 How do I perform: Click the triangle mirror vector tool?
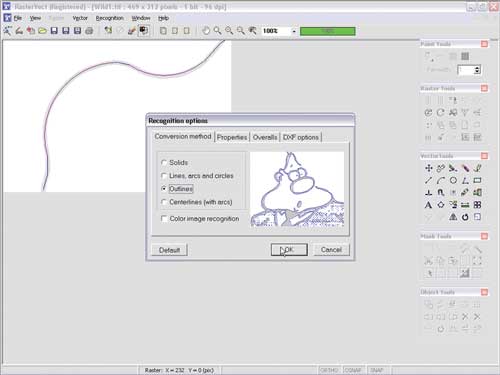453,217
